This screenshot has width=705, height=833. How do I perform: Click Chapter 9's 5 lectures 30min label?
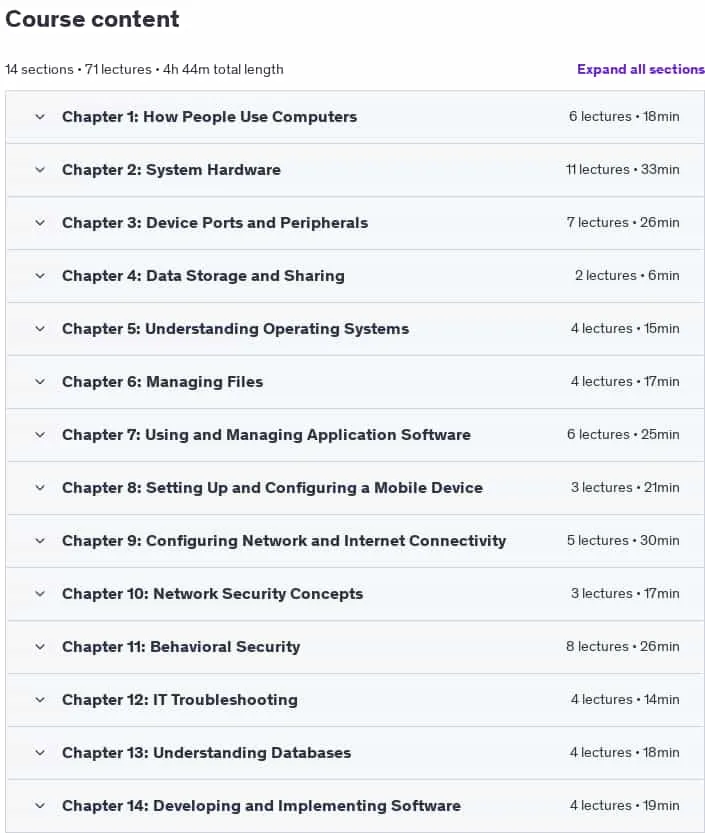coord(623,540)
